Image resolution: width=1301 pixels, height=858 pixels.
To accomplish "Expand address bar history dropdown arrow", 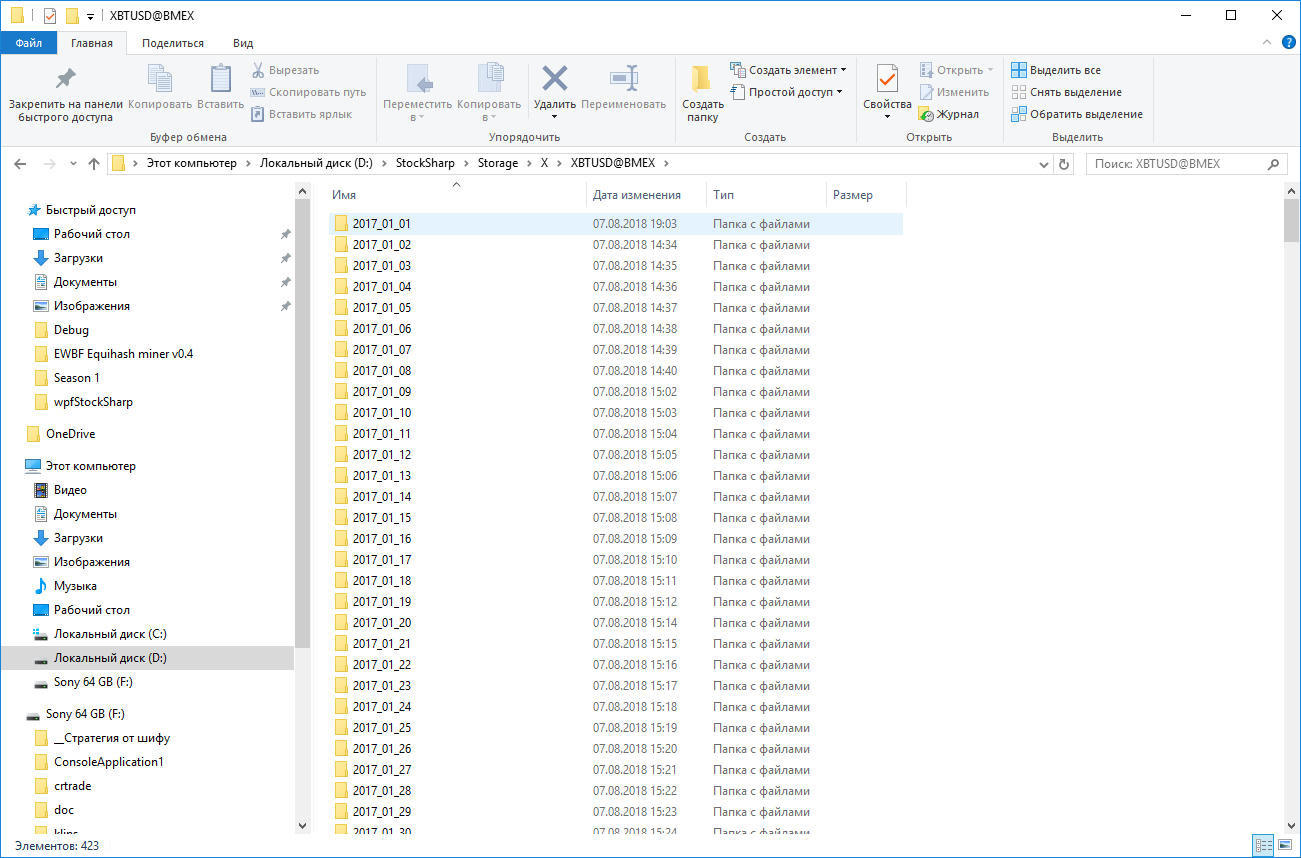I will click(x=1044, y=164).
